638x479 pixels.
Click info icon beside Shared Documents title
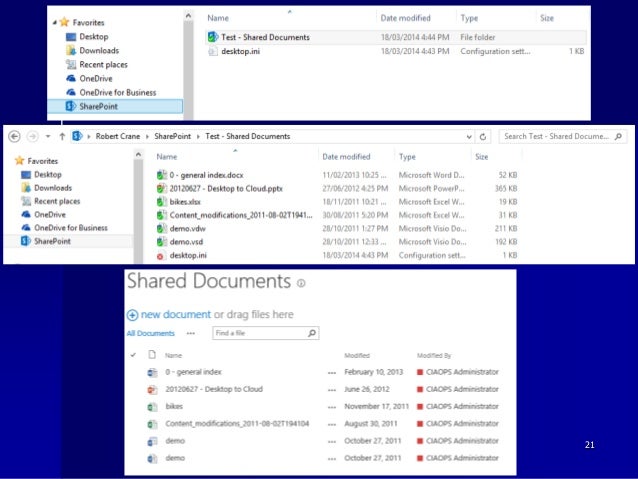pyautogui.click(x=301, y=283)
